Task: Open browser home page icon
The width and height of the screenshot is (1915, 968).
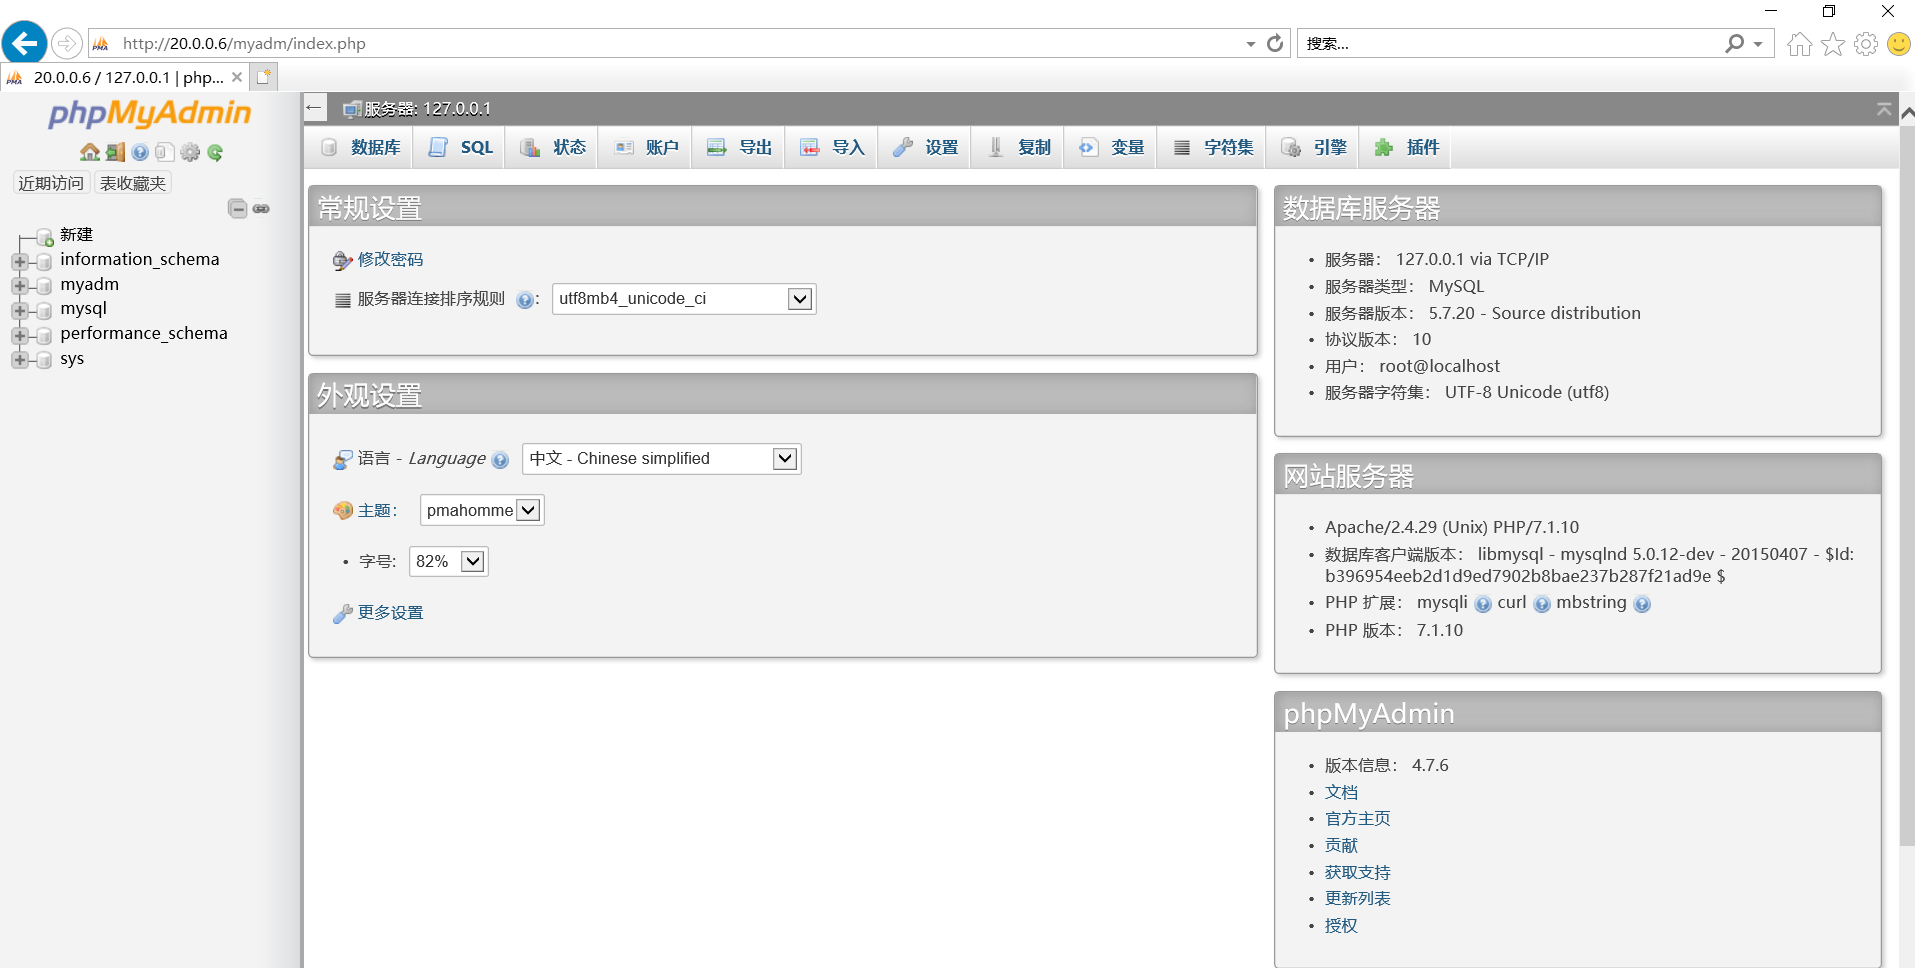Action: click(x=1799, y=44)
